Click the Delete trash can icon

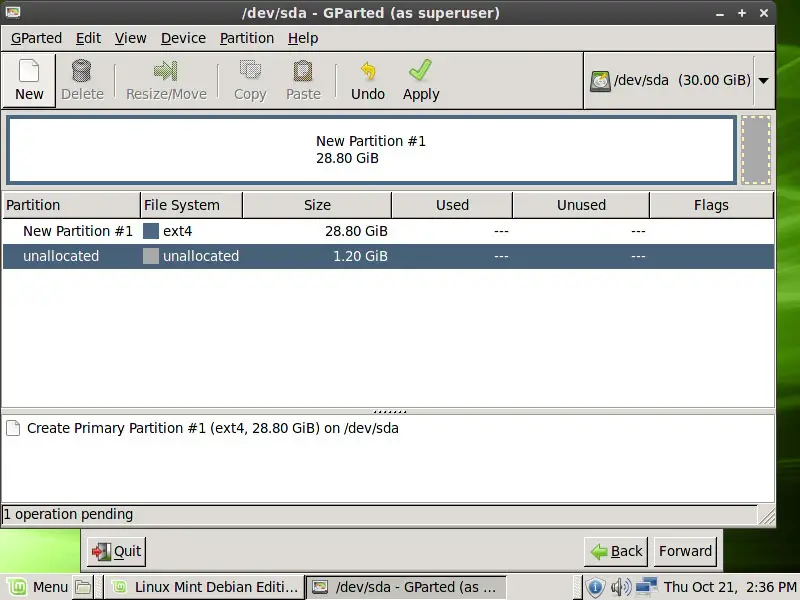click(x=82, y=70)
